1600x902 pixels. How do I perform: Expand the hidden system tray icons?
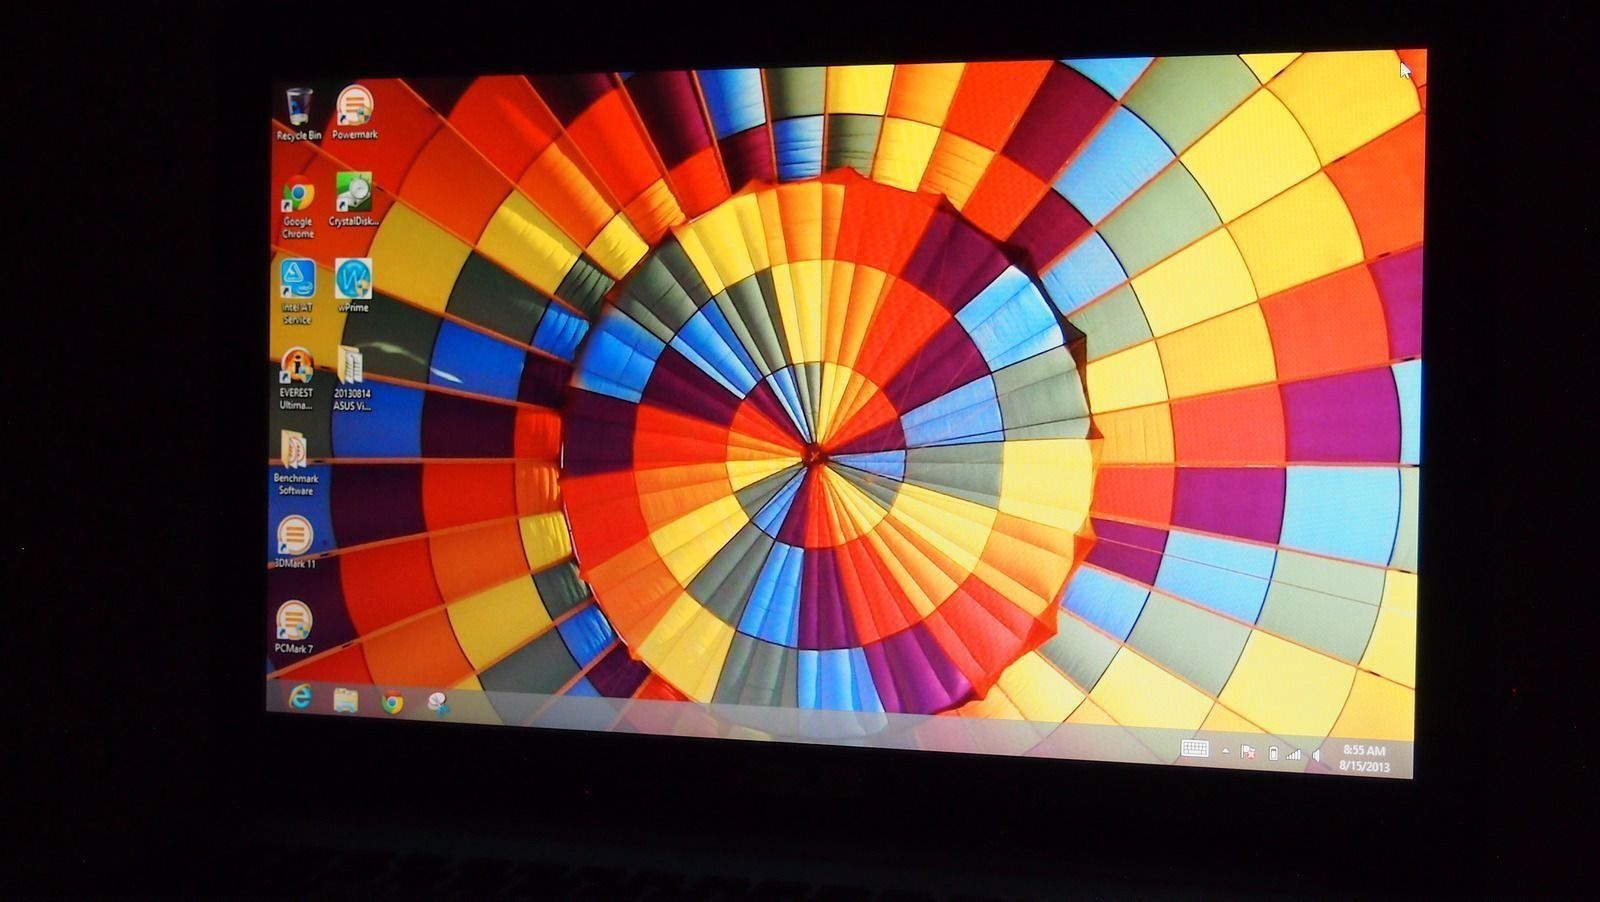[x=1225, y=751]
